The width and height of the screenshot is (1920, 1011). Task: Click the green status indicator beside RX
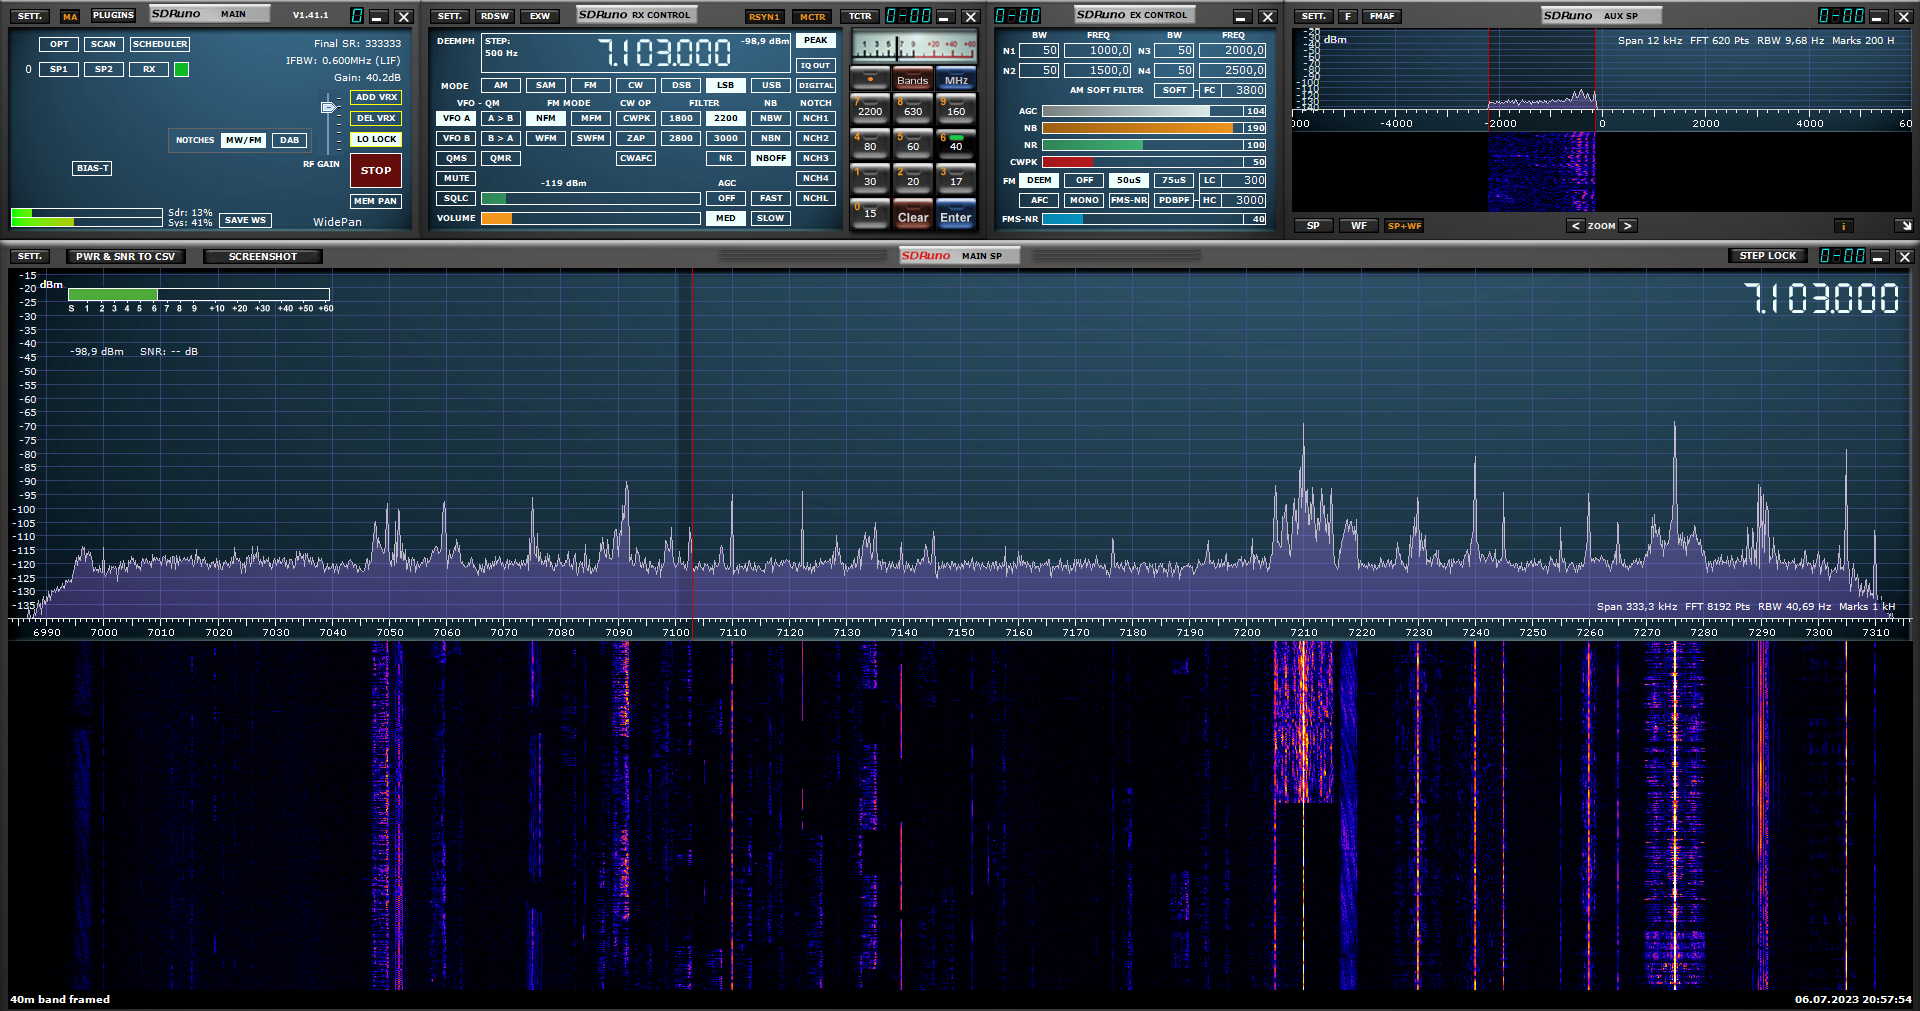tap(181, 70)
